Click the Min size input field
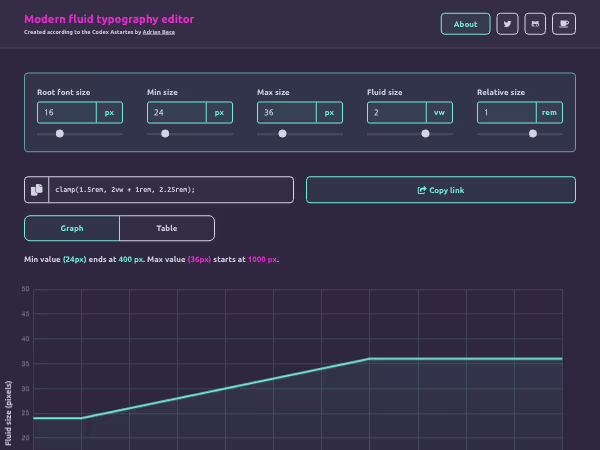Screen dimensions: 600x450 click(176, 112)
